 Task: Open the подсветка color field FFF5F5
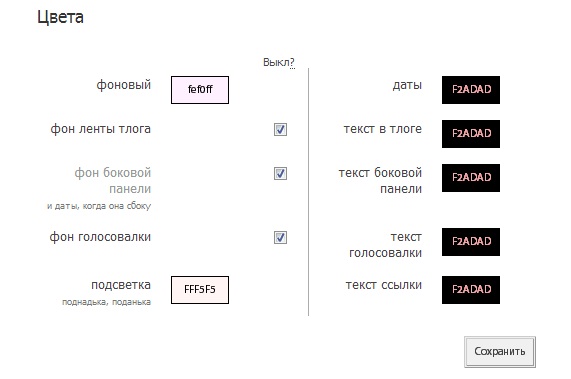[200, 290]
